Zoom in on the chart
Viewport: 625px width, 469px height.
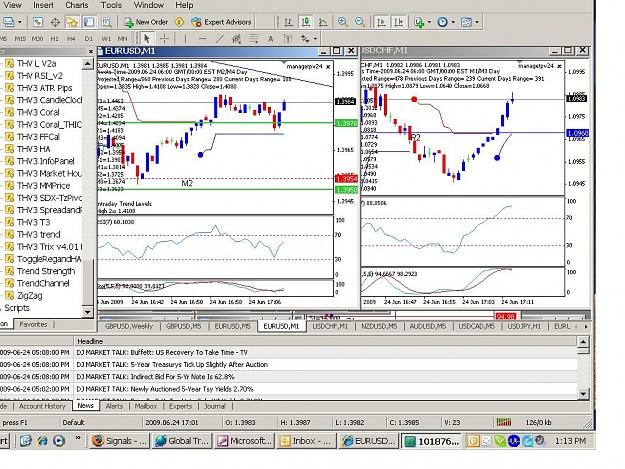342,22
